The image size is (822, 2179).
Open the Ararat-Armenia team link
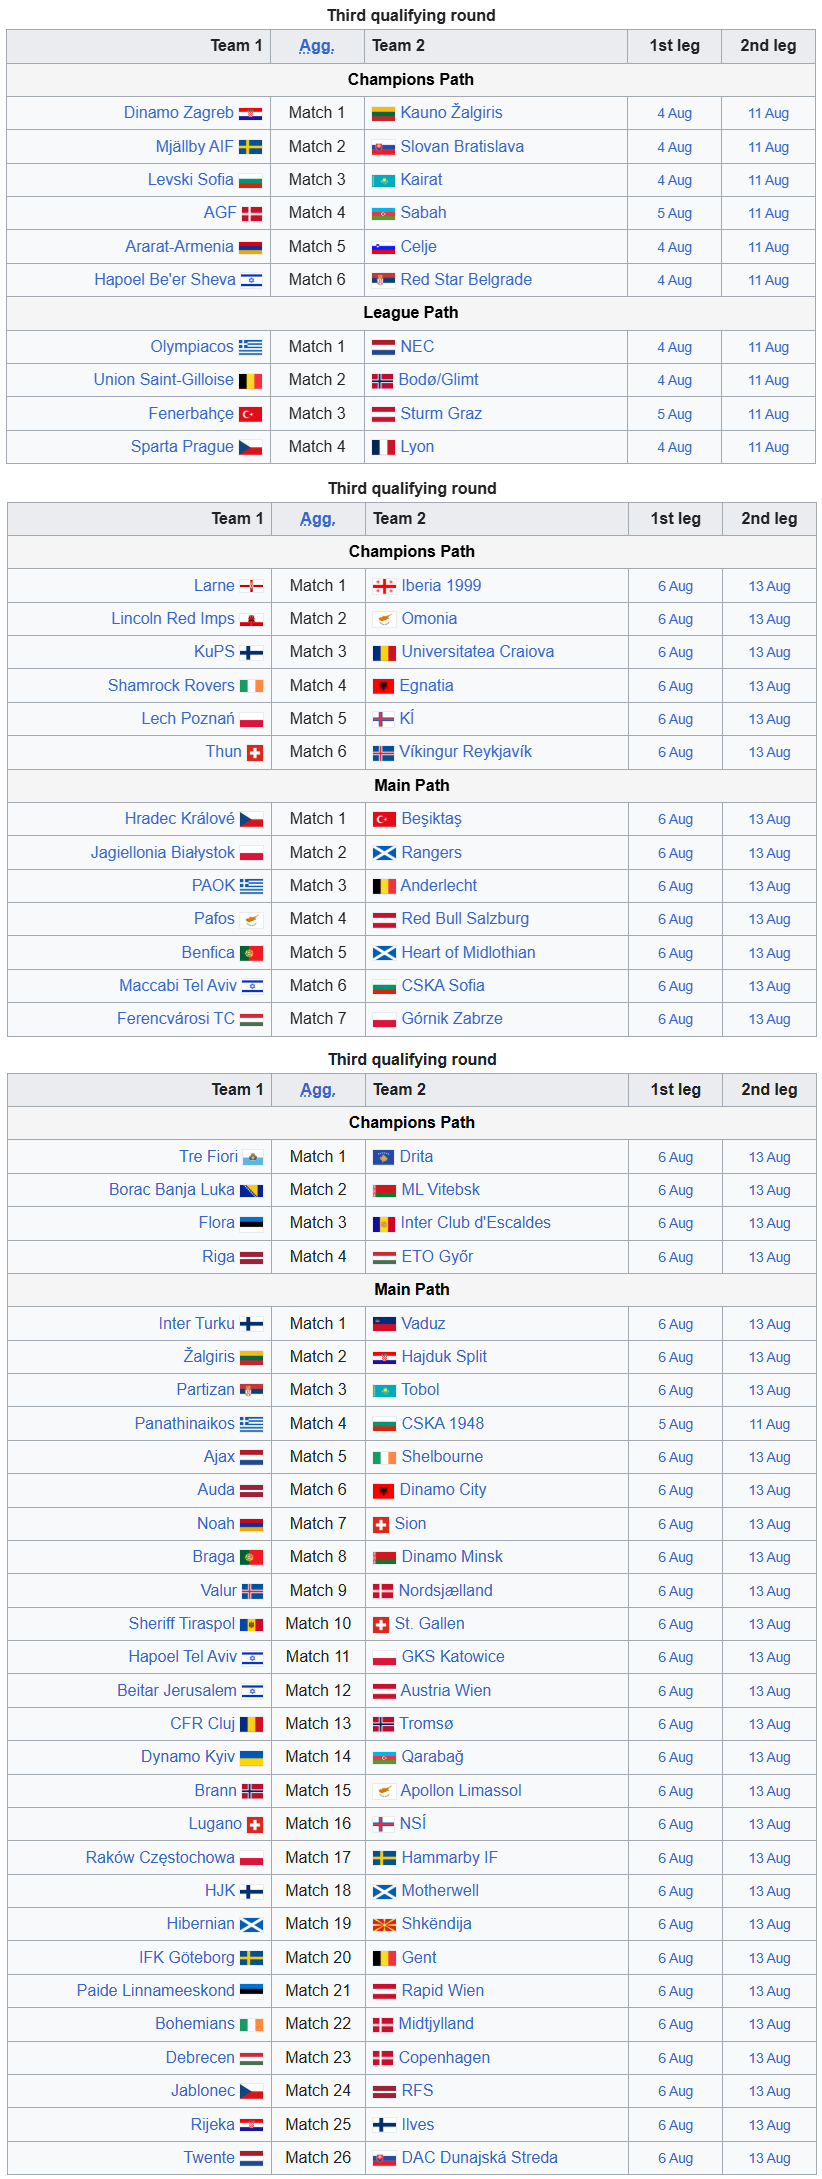click(x=179, y=247)
